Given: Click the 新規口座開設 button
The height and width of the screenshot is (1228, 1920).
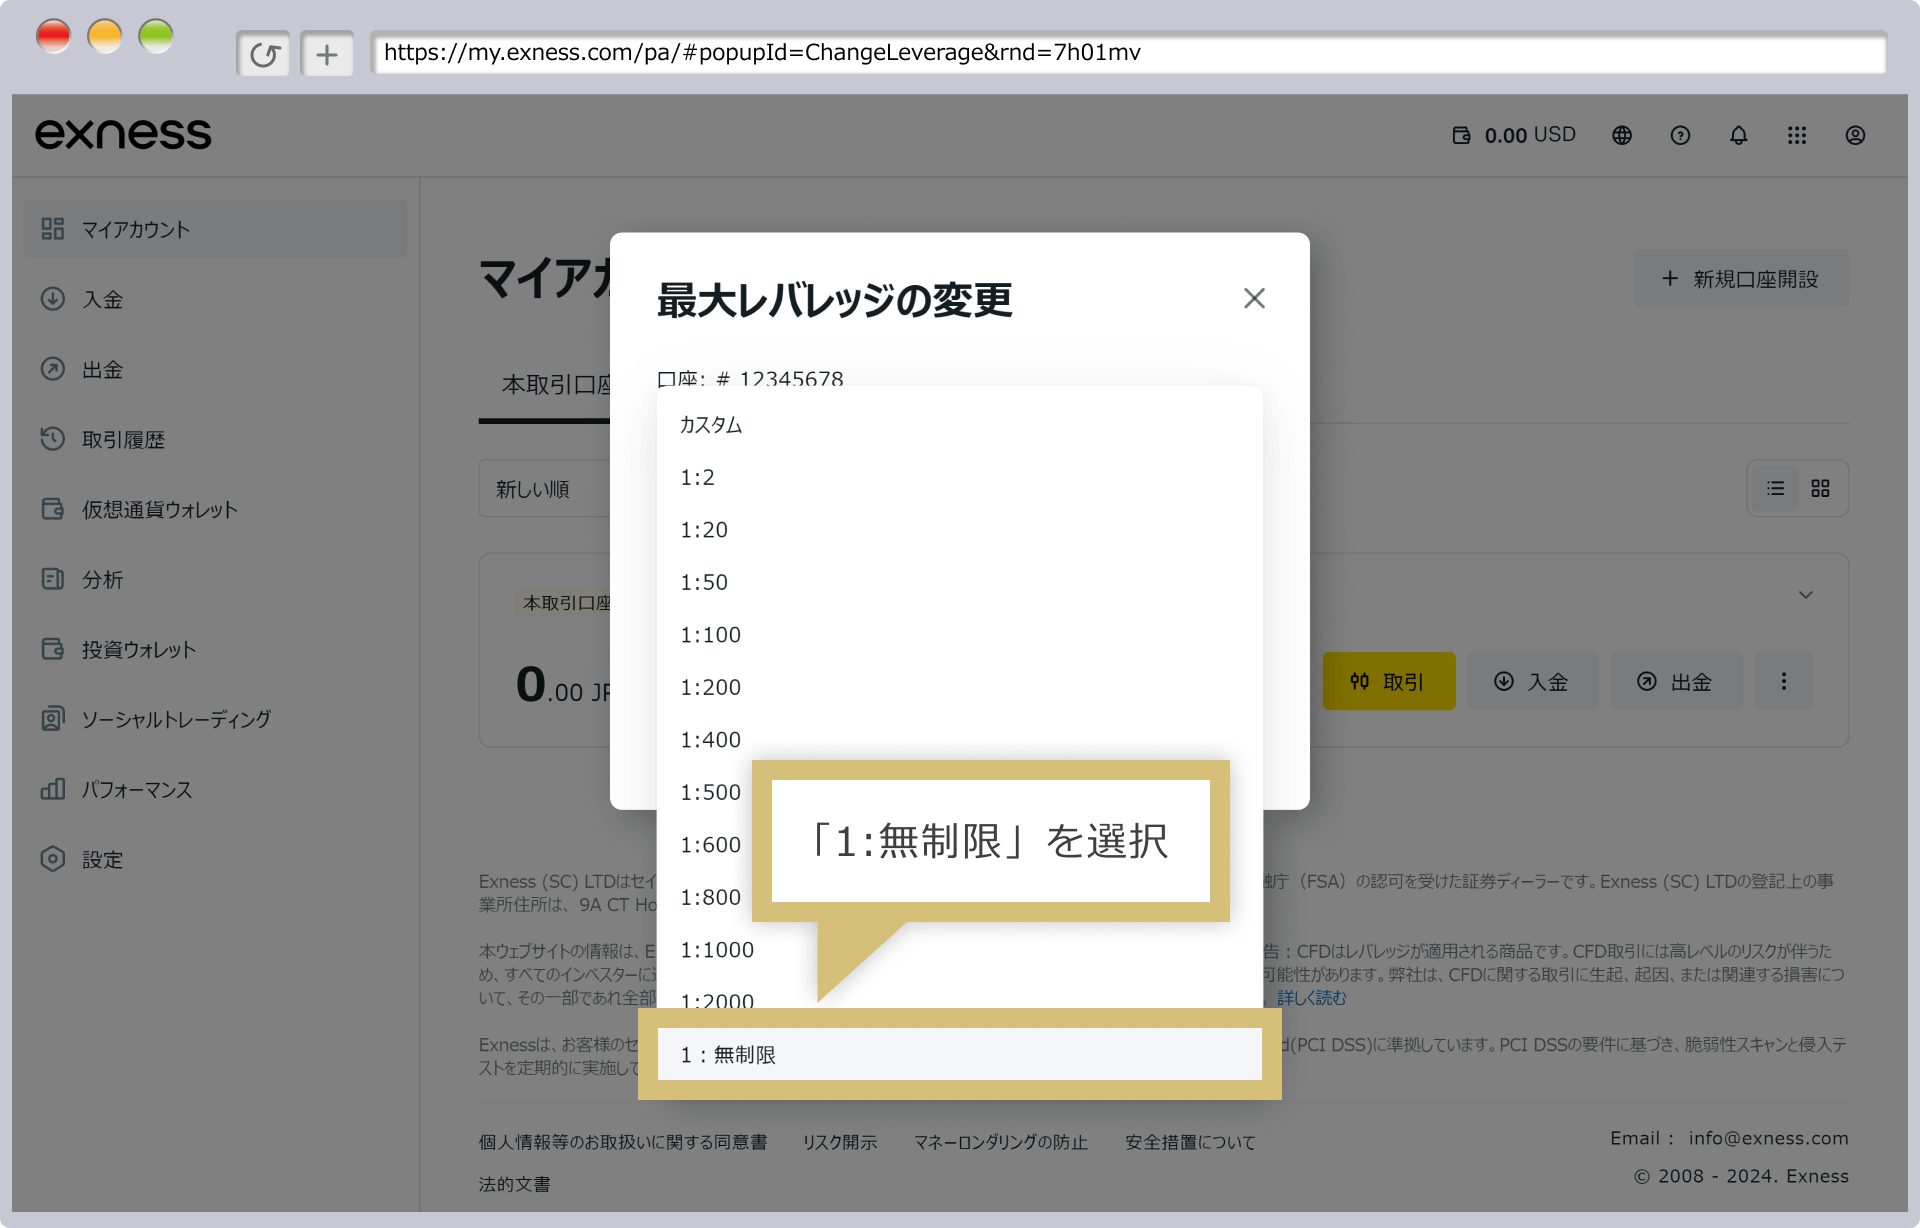Looking at the screenshot, I should 1740,279.
